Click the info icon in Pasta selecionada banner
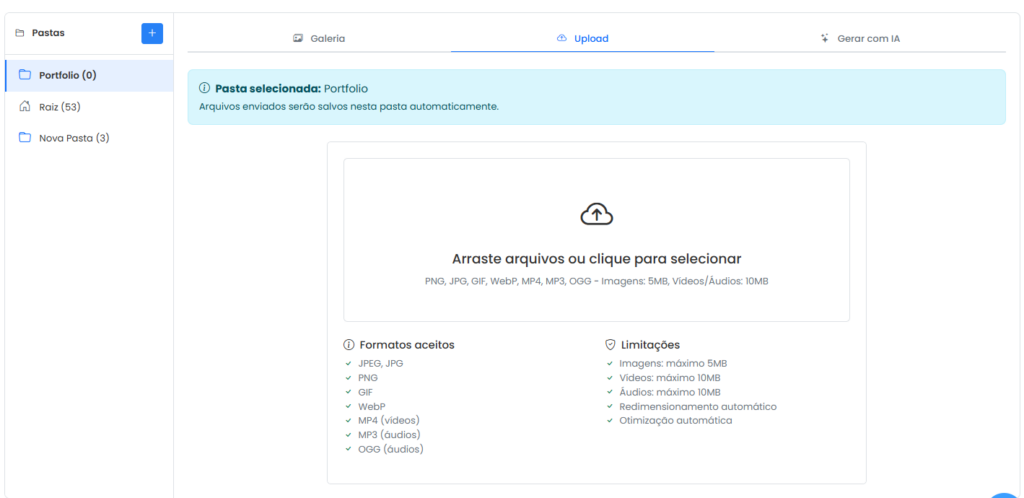Screen dimensions: 1024x498 [205, 88]
